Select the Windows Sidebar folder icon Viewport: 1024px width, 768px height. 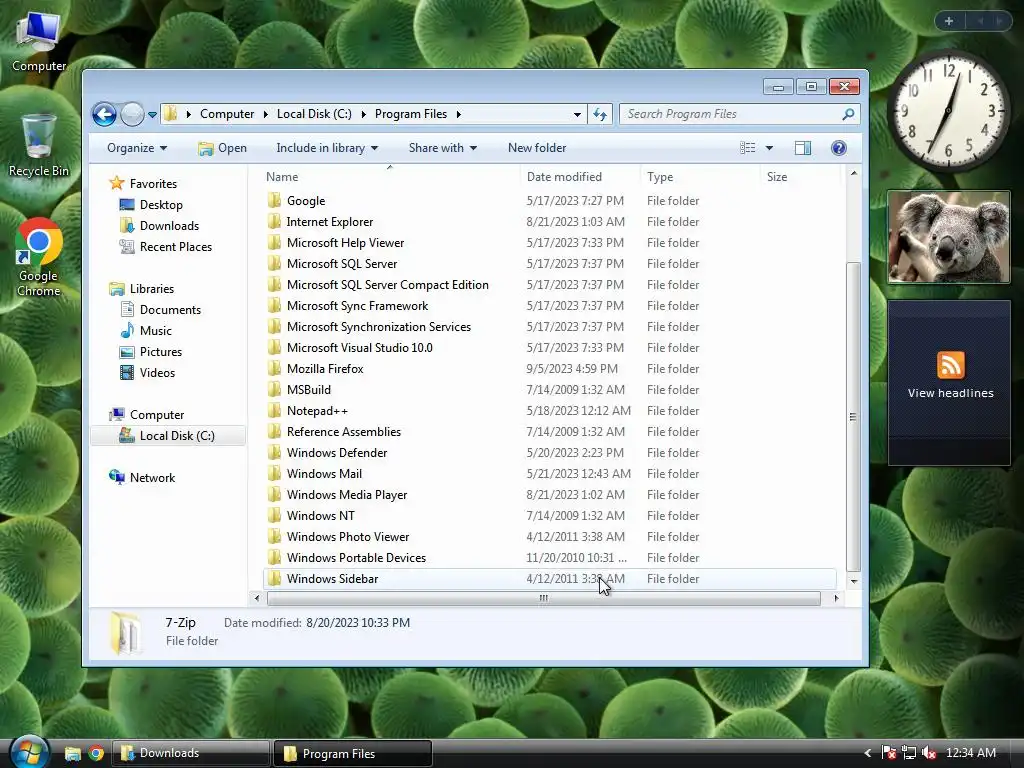[x=275, y=579]
